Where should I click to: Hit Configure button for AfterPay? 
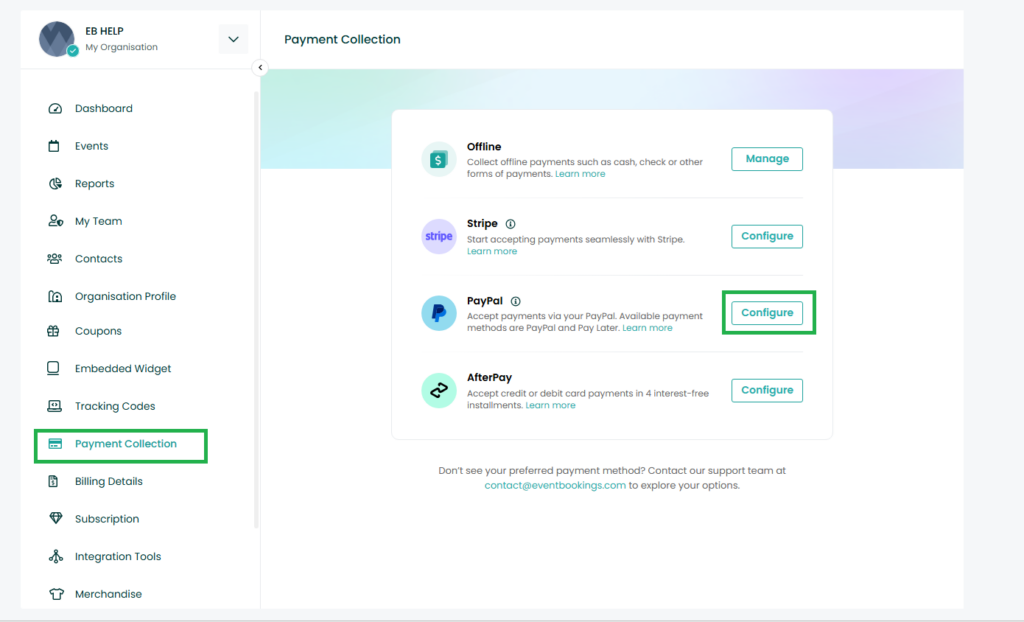tap(767, 390)
